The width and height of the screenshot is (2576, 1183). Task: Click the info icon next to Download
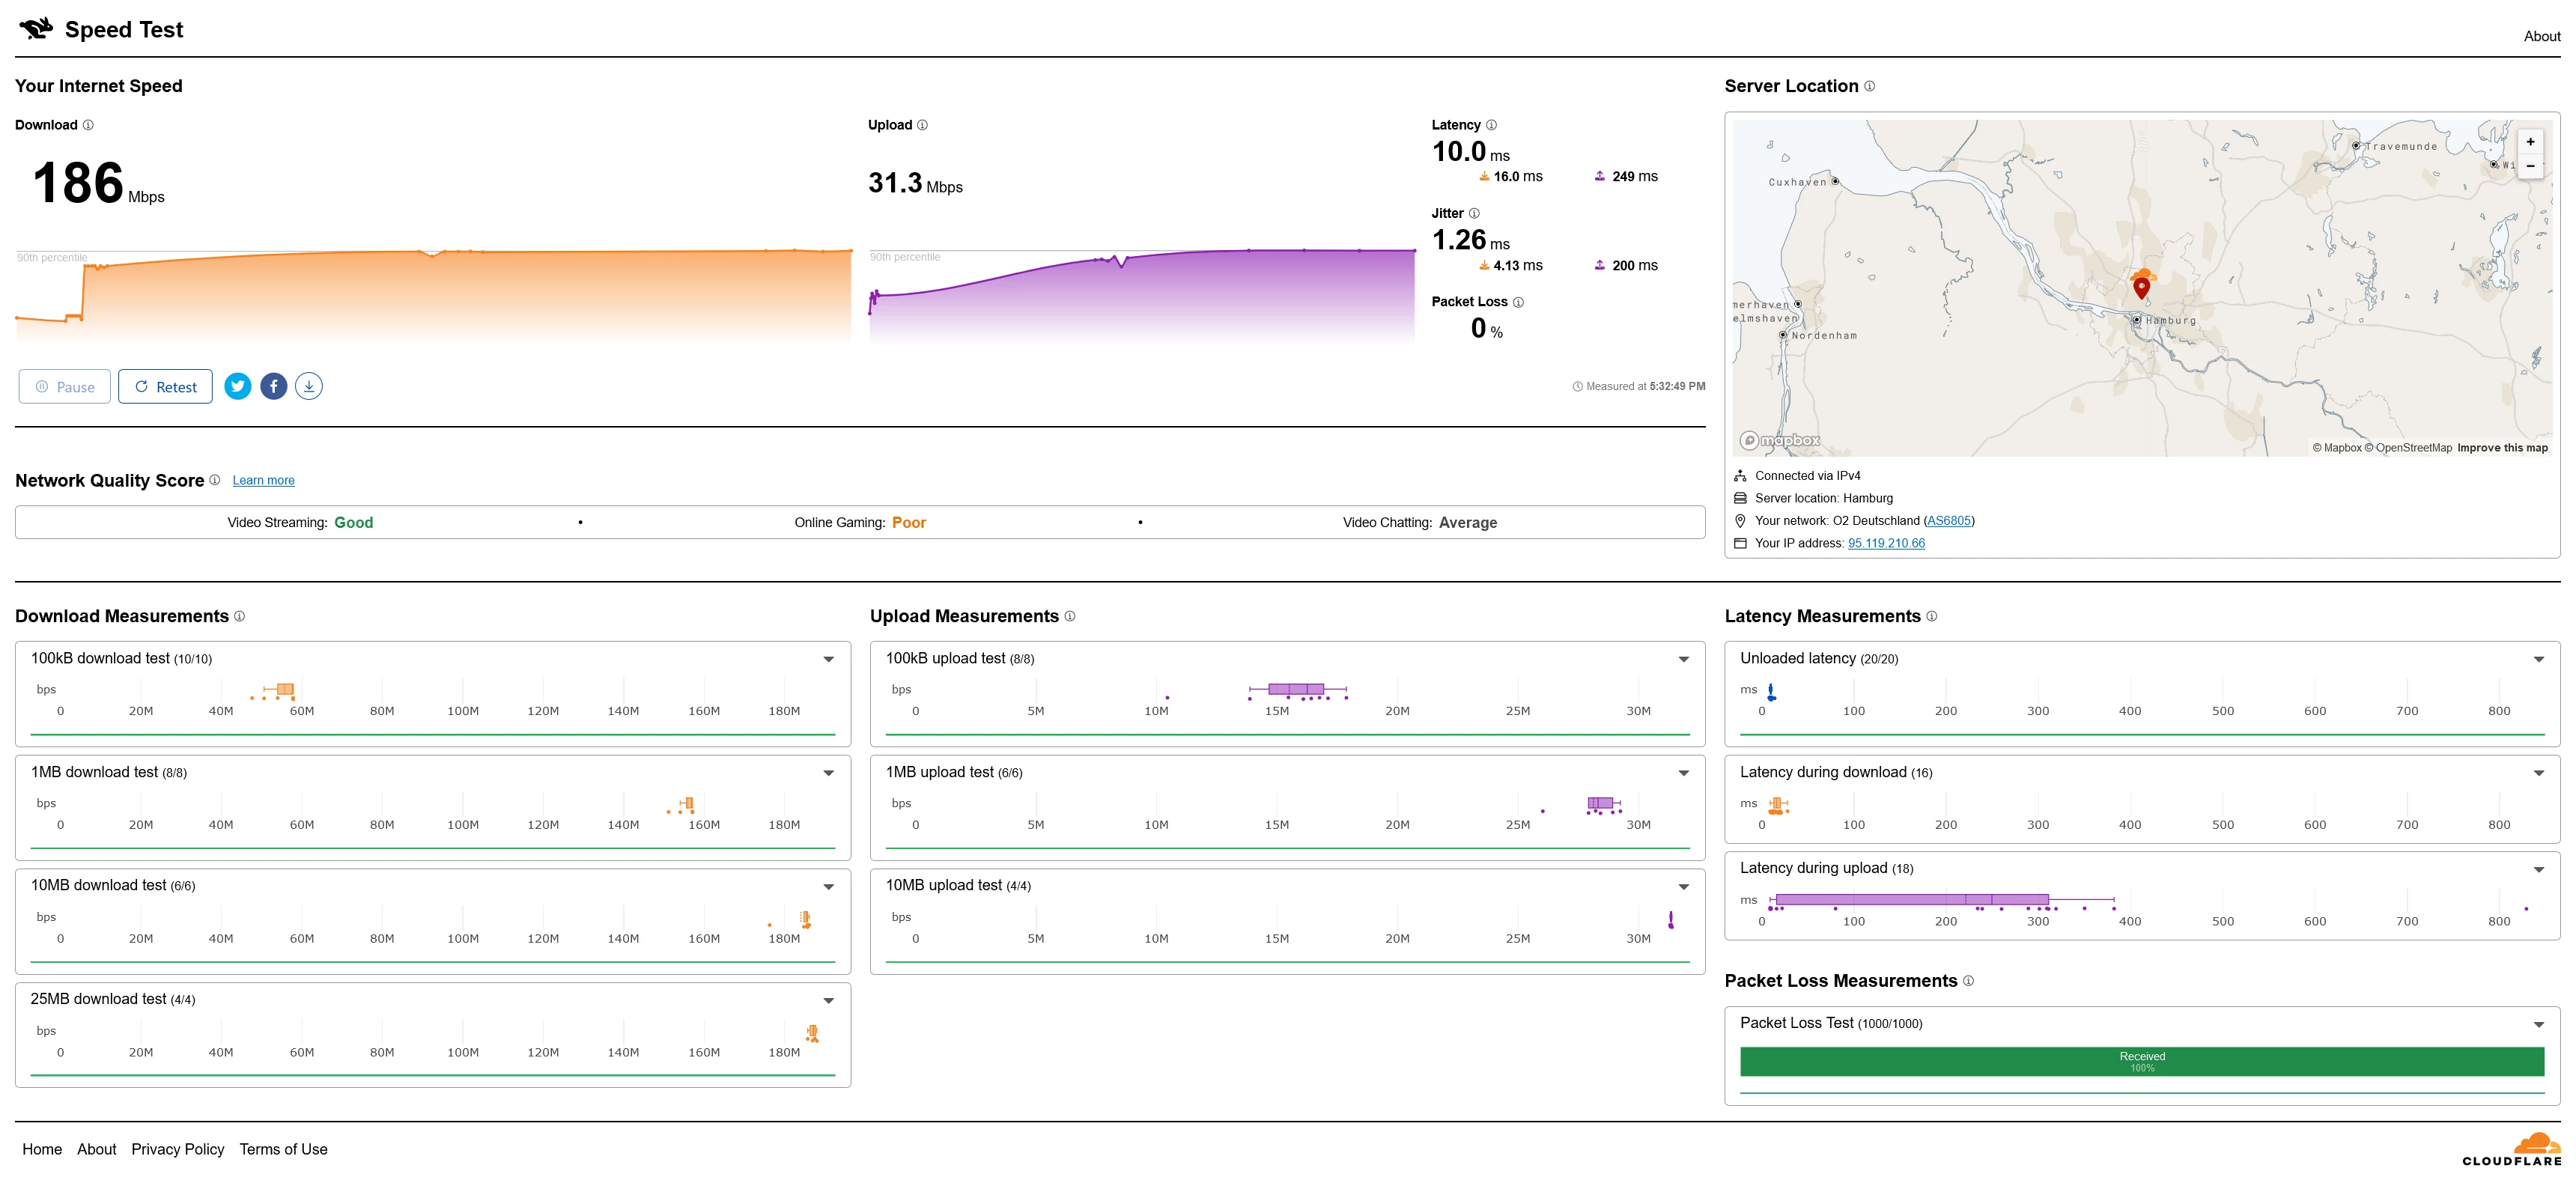coord(88,125)
